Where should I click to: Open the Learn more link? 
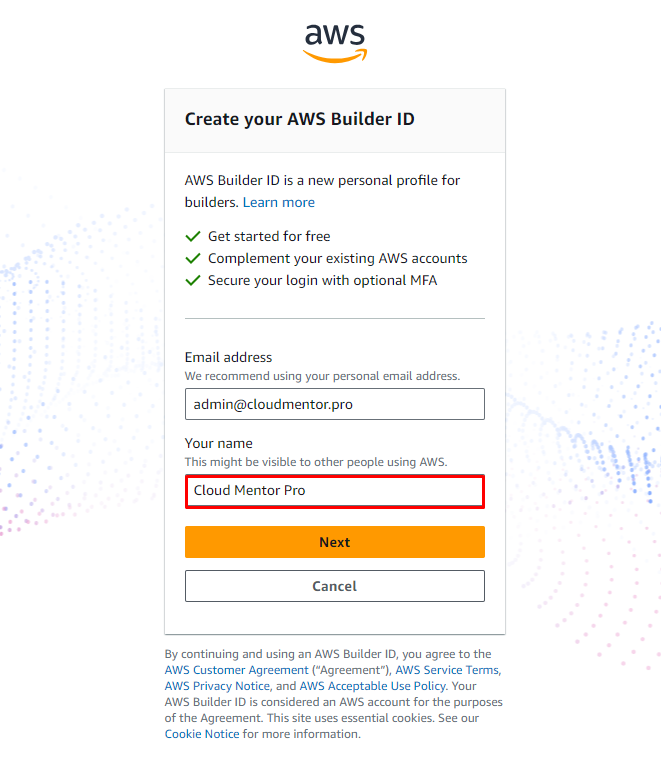278,202
